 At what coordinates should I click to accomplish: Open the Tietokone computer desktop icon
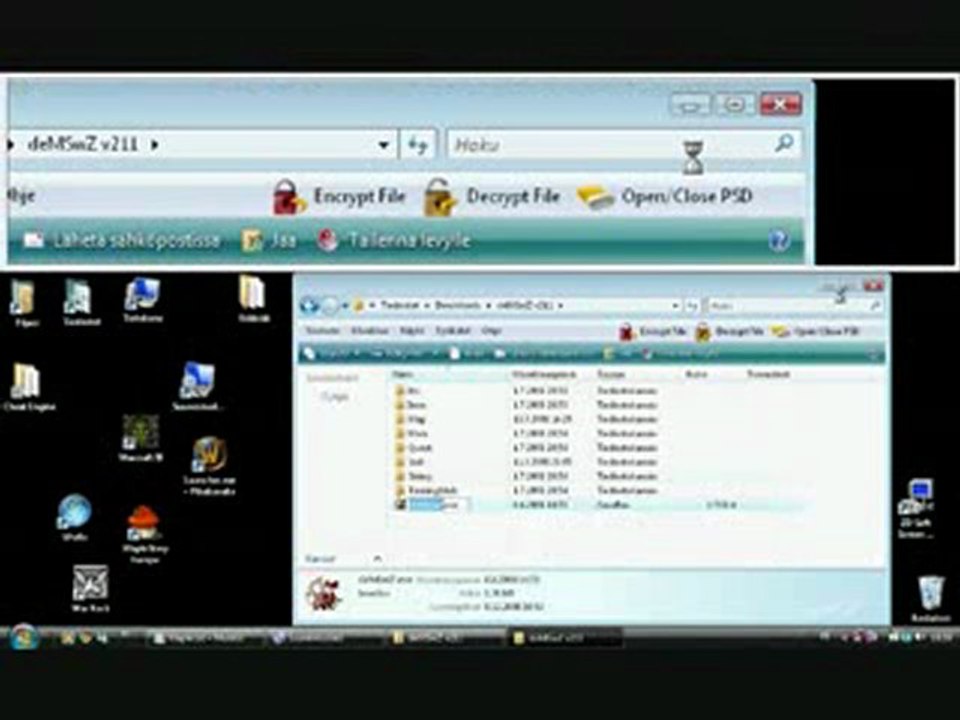click(143, 299)
